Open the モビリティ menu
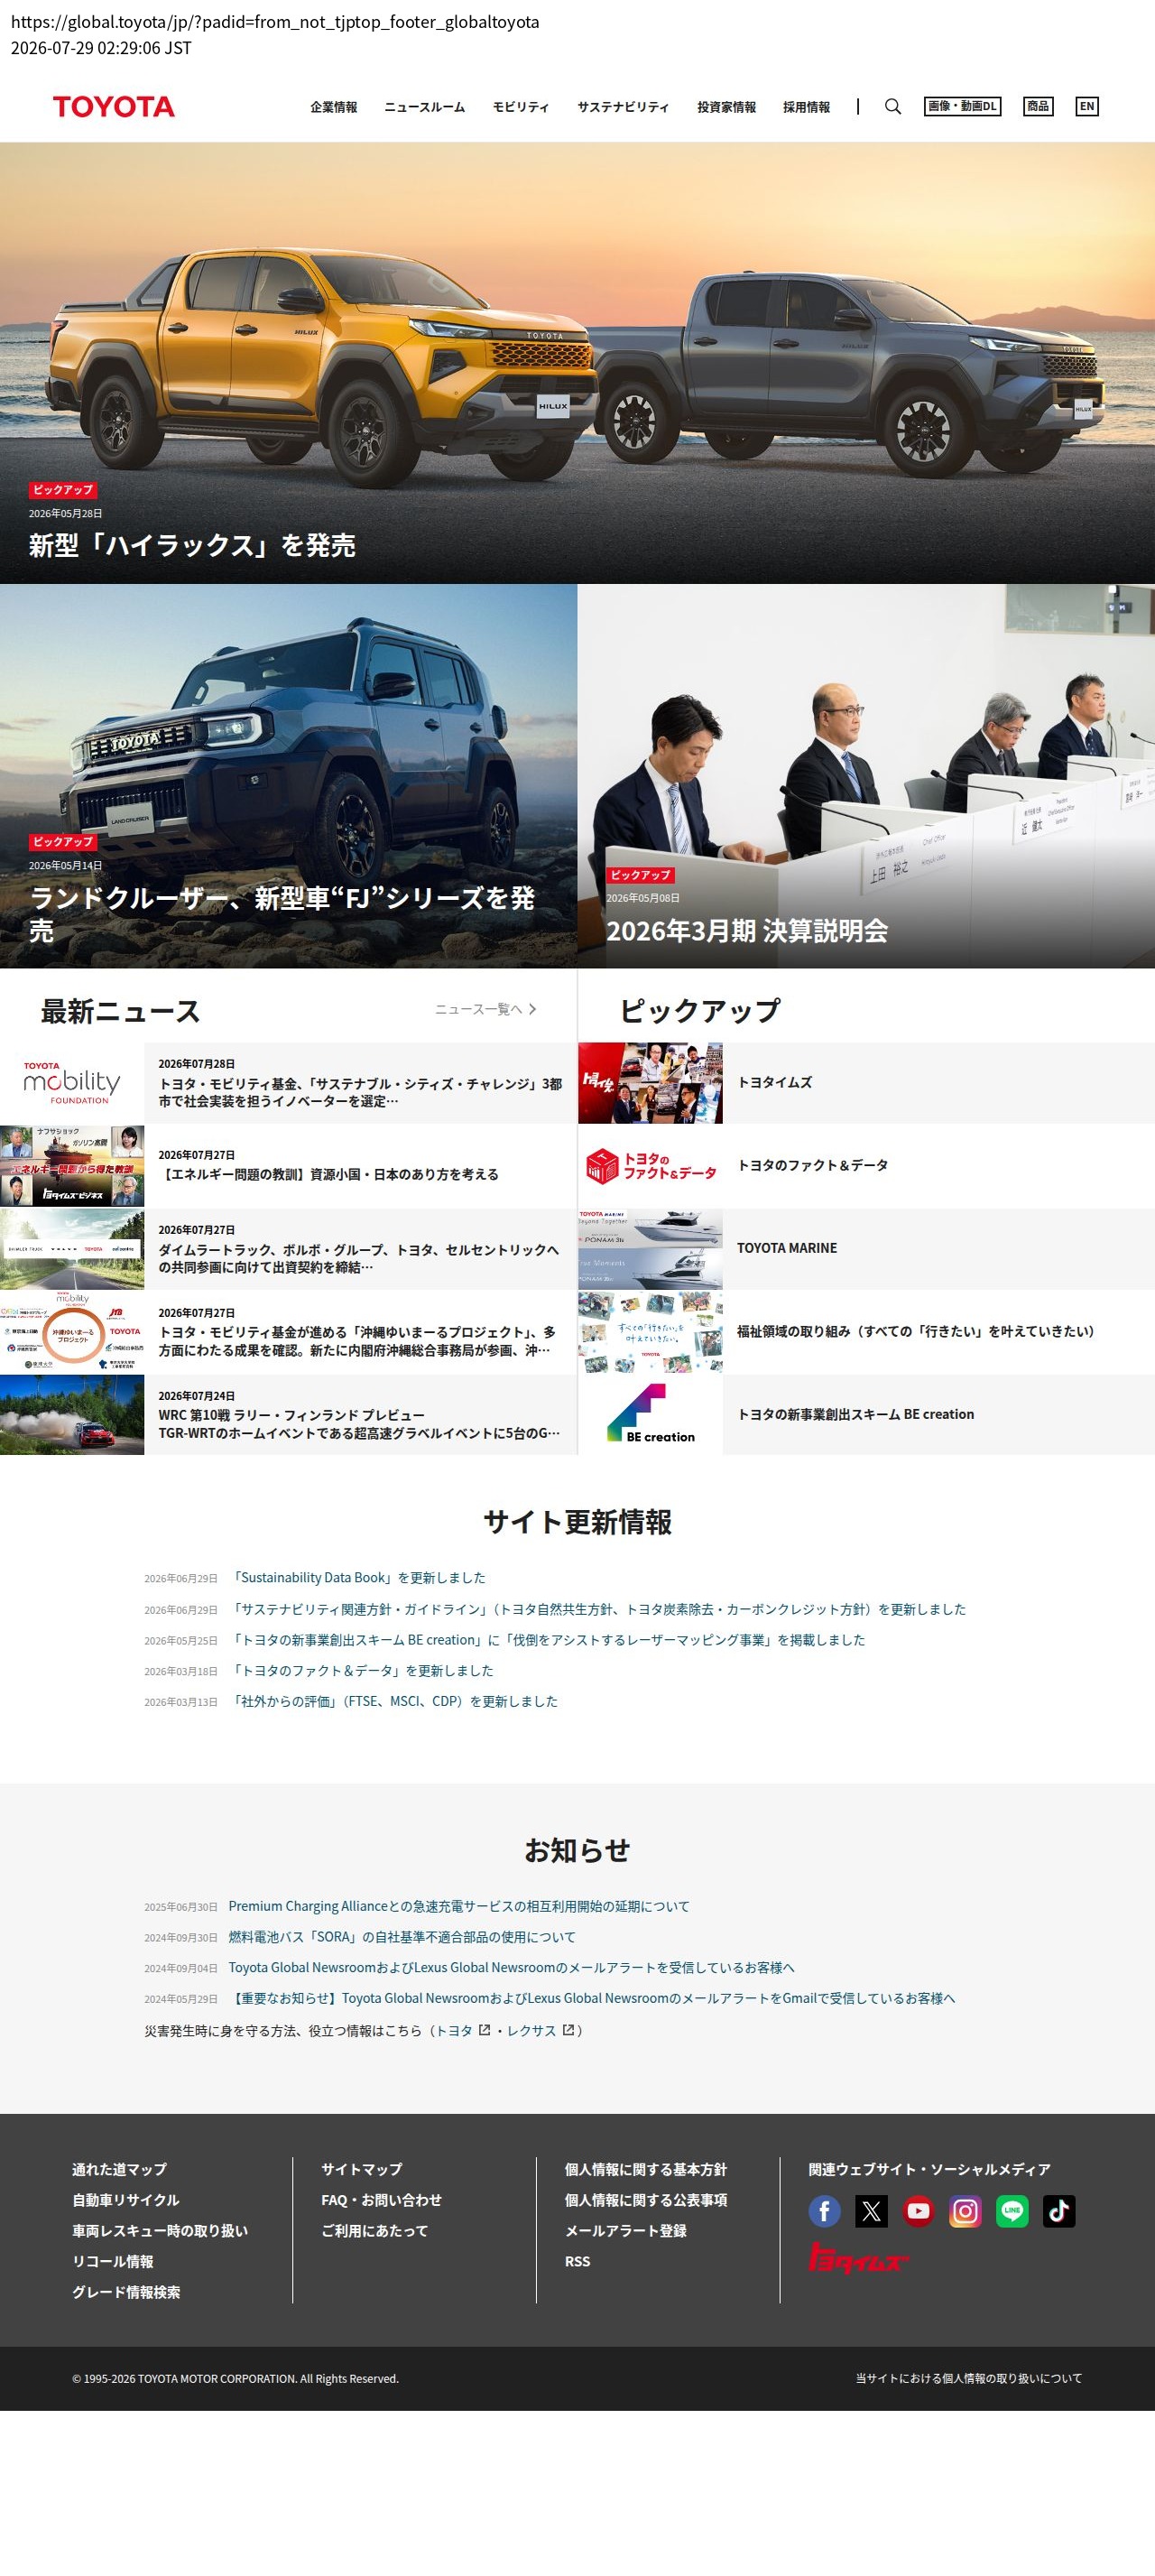 point(521,107)
